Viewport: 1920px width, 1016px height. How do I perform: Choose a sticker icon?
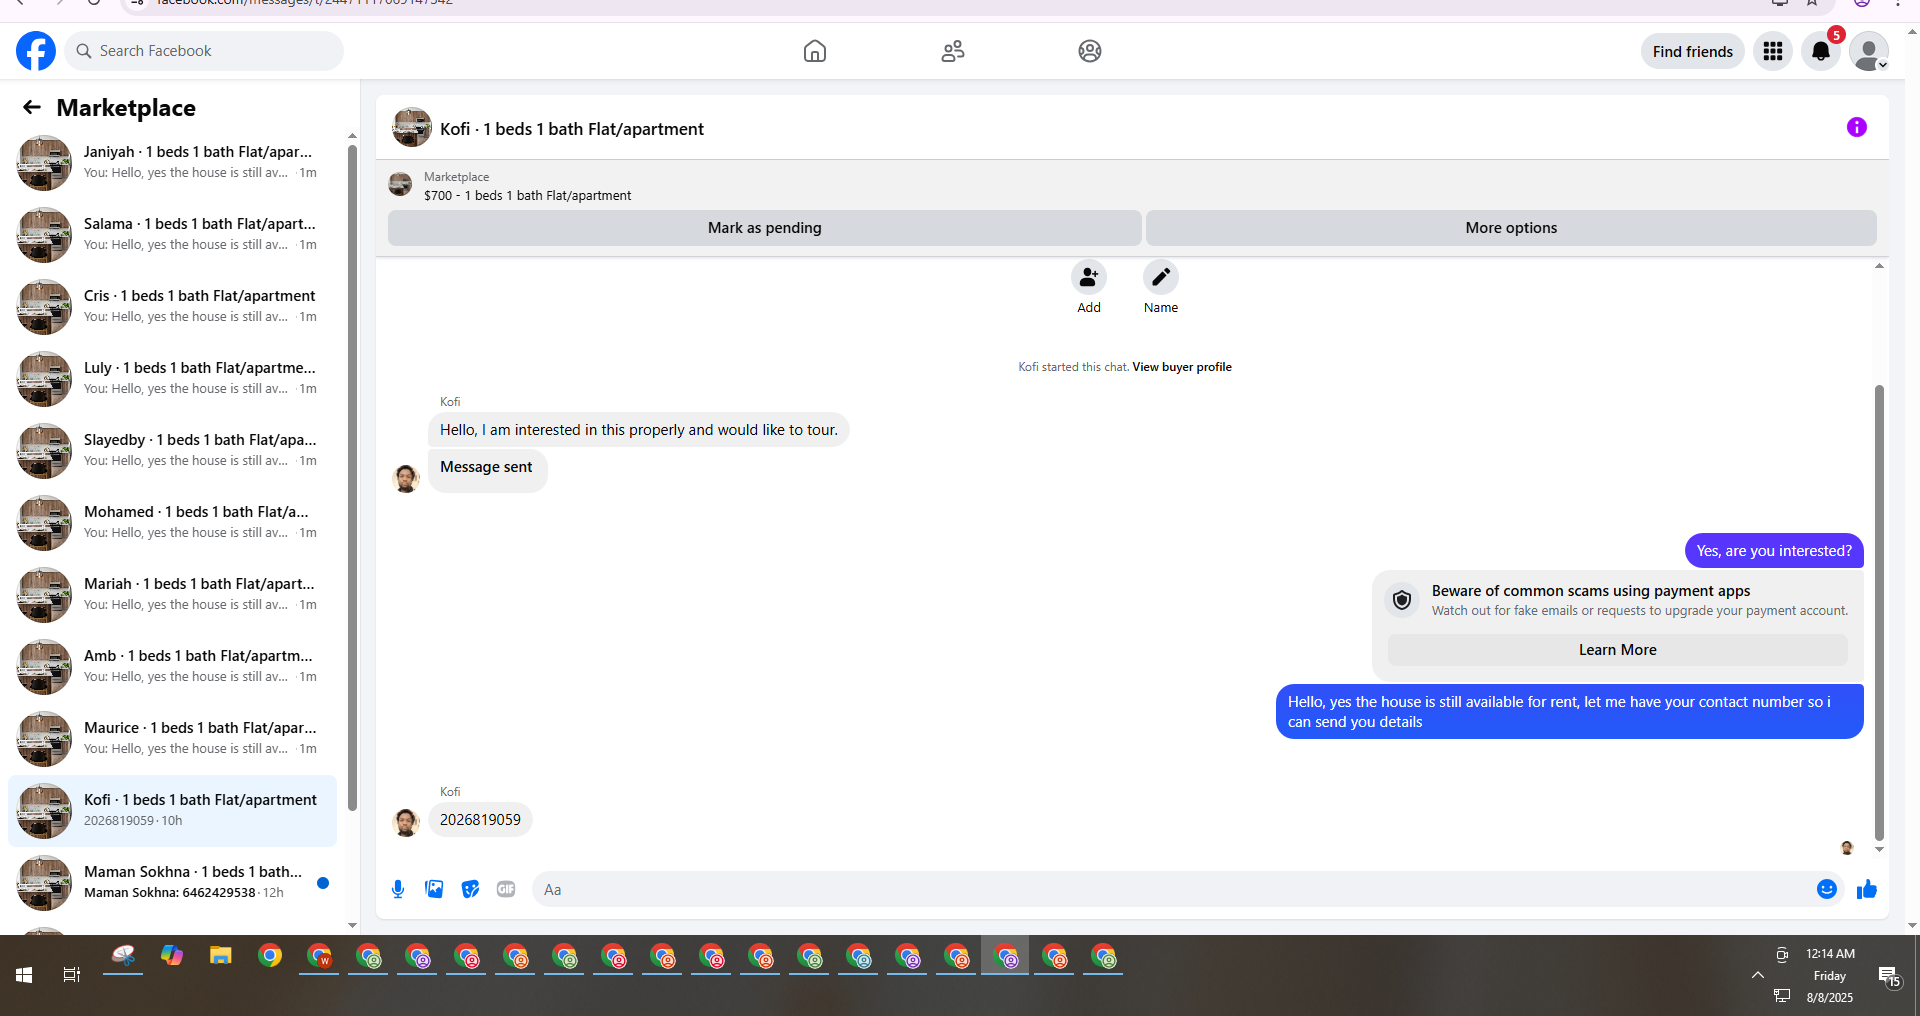[470, 889]
